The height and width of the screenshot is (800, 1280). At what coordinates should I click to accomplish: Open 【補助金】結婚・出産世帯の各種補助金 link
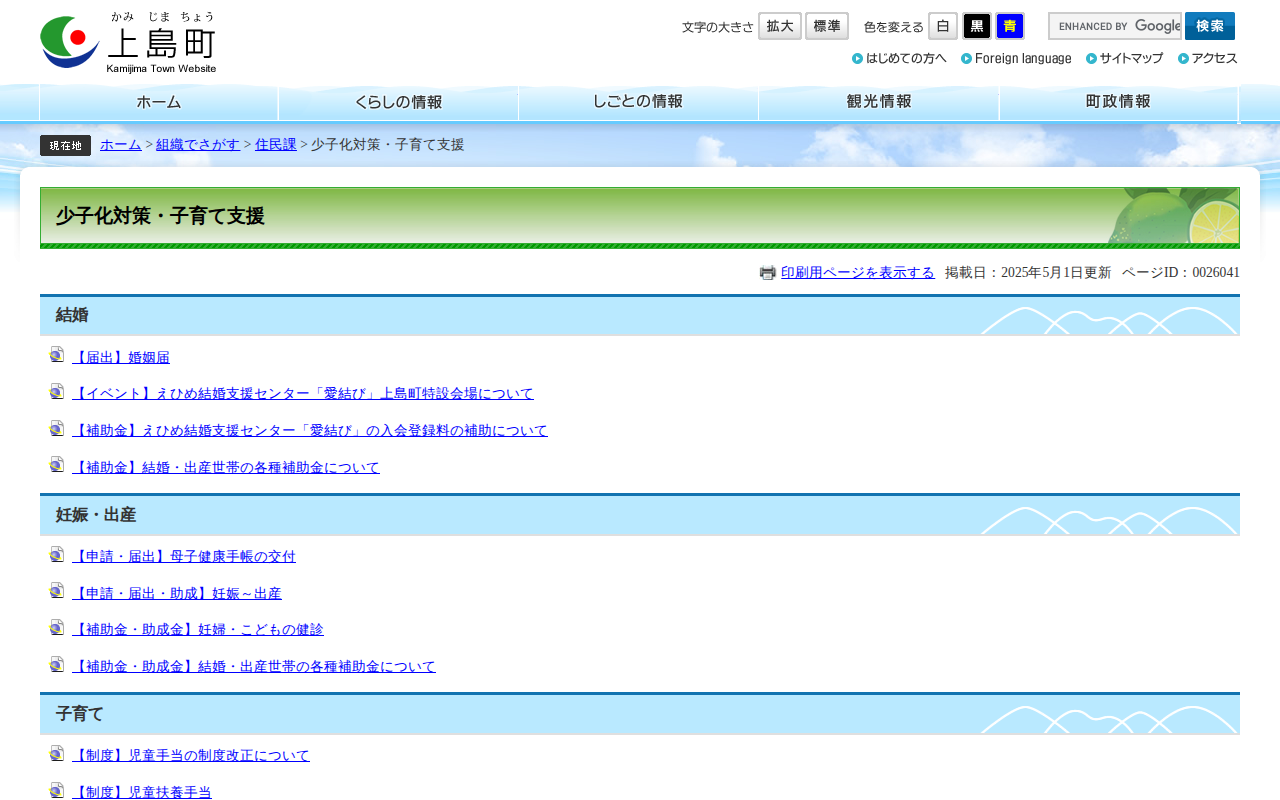pos(226,468)
